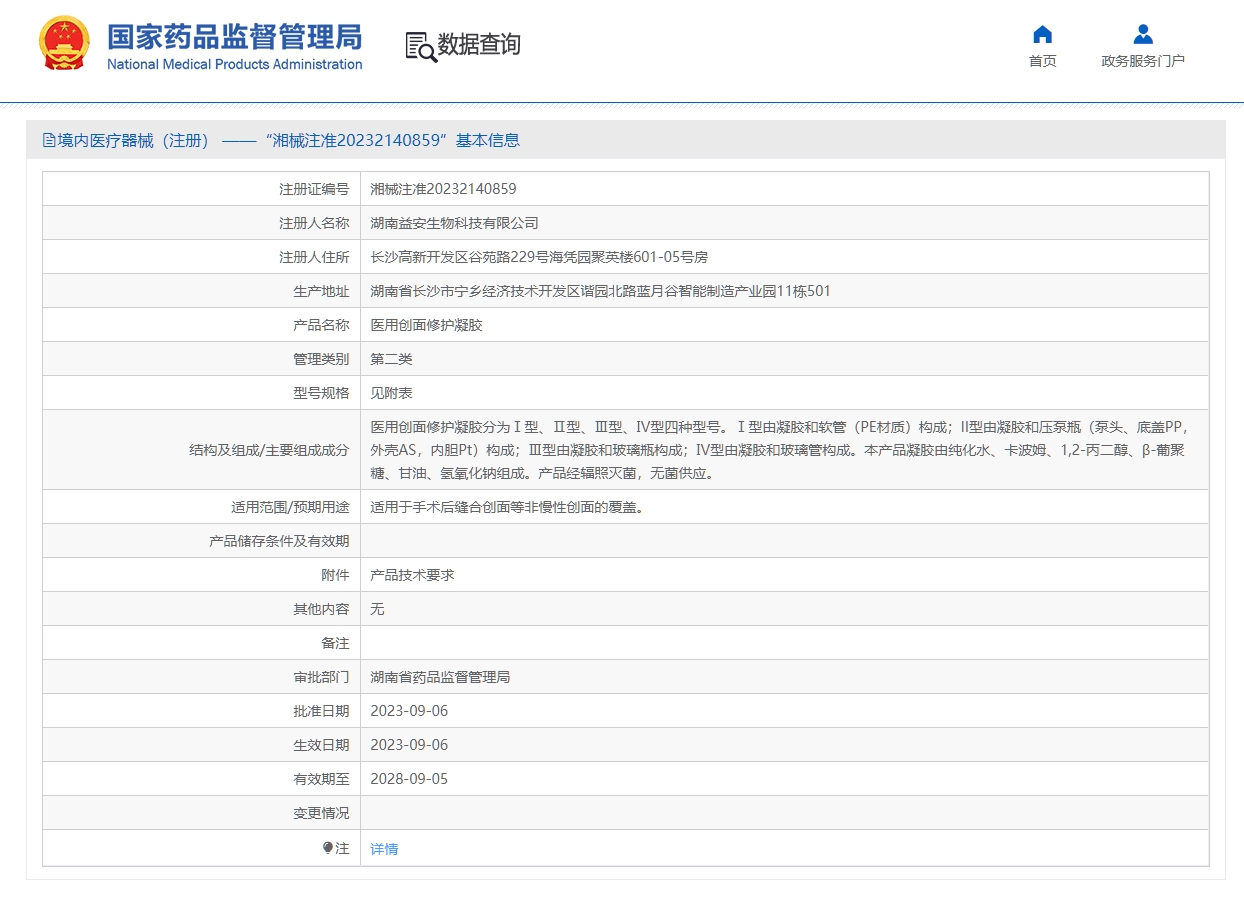The height and width of the screenshot is (897, 1244).
Task: Click the production address starting 湖南省长沙市宁乡
Action: point(600,291)
